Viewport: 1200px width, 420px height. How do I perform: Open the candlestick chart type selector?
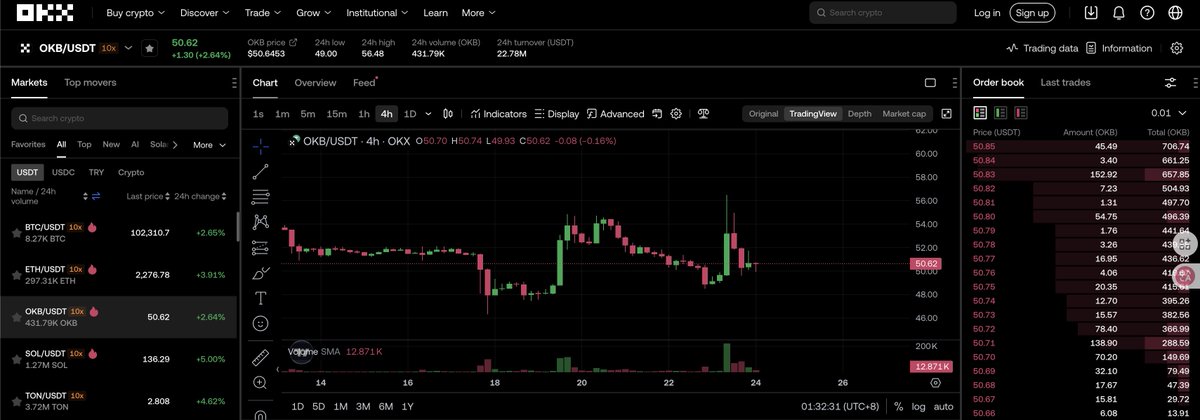pos(448,114)
